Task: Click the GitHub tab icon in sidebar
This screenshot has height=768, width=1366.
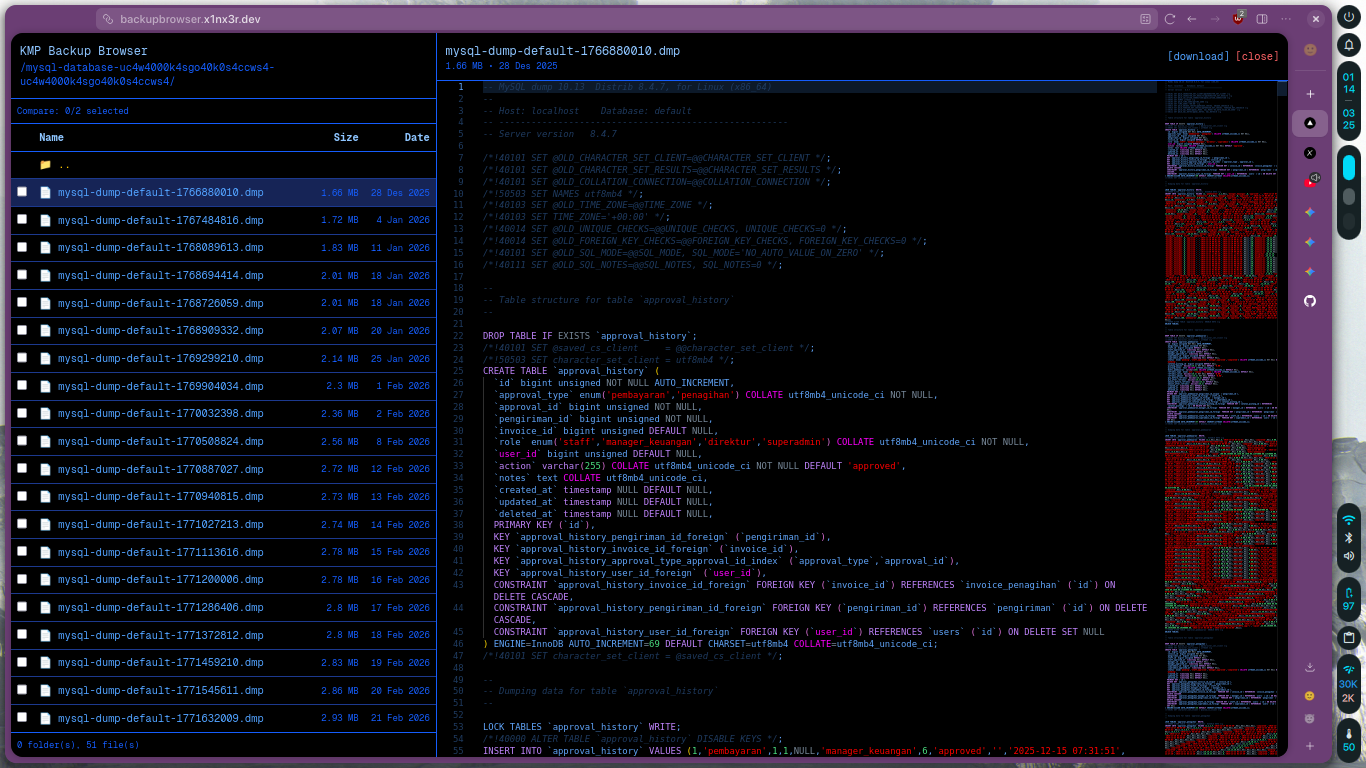Action: tap(1310, 301)
